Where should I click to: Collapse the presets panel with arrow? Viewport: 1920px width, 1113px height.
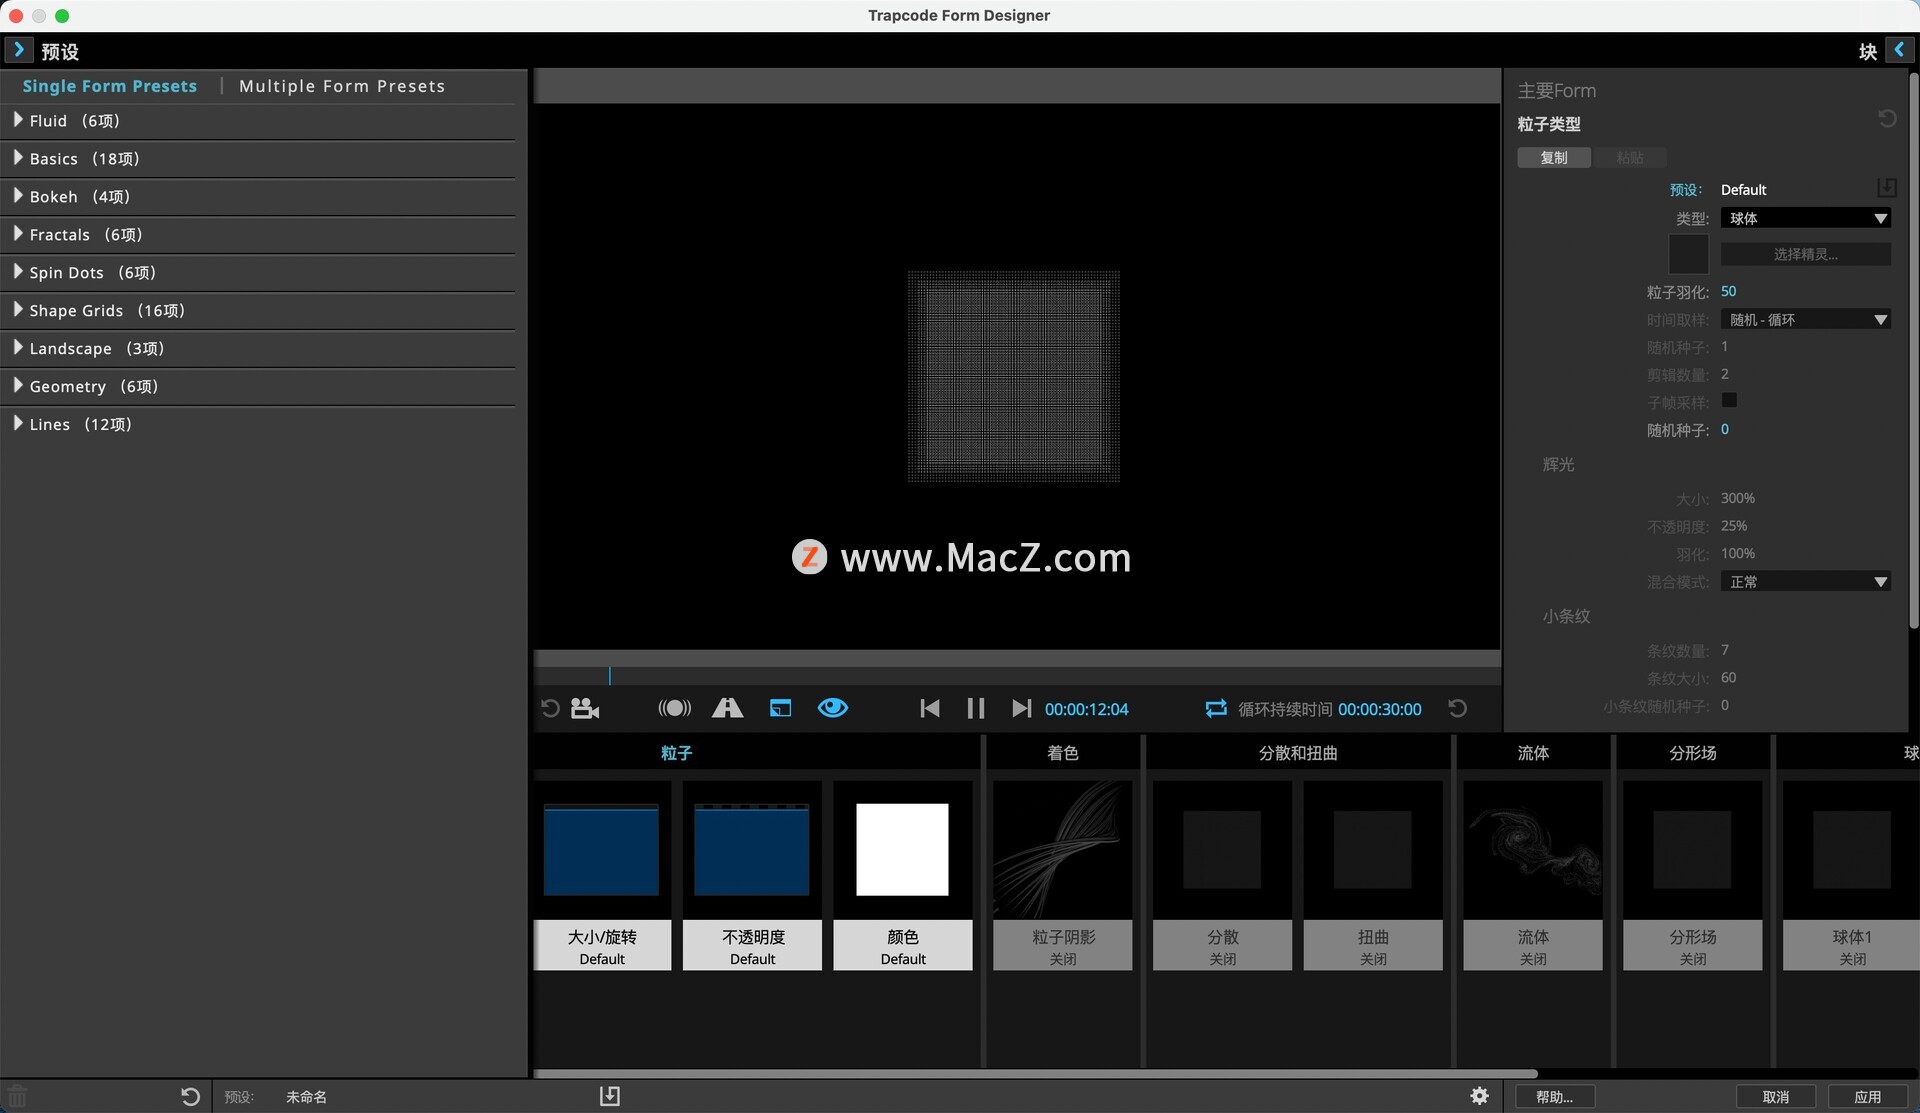[18, 50]
